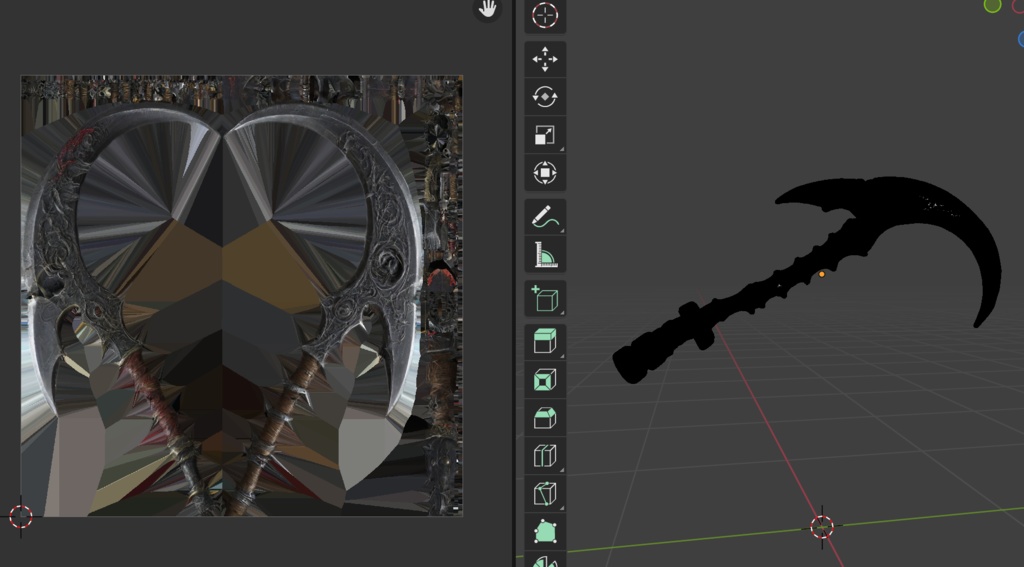Click the 3D cursor on the viewport grid
This screenshot has width=1024, height=567.
pyautogui.click(x=822, y=527)
